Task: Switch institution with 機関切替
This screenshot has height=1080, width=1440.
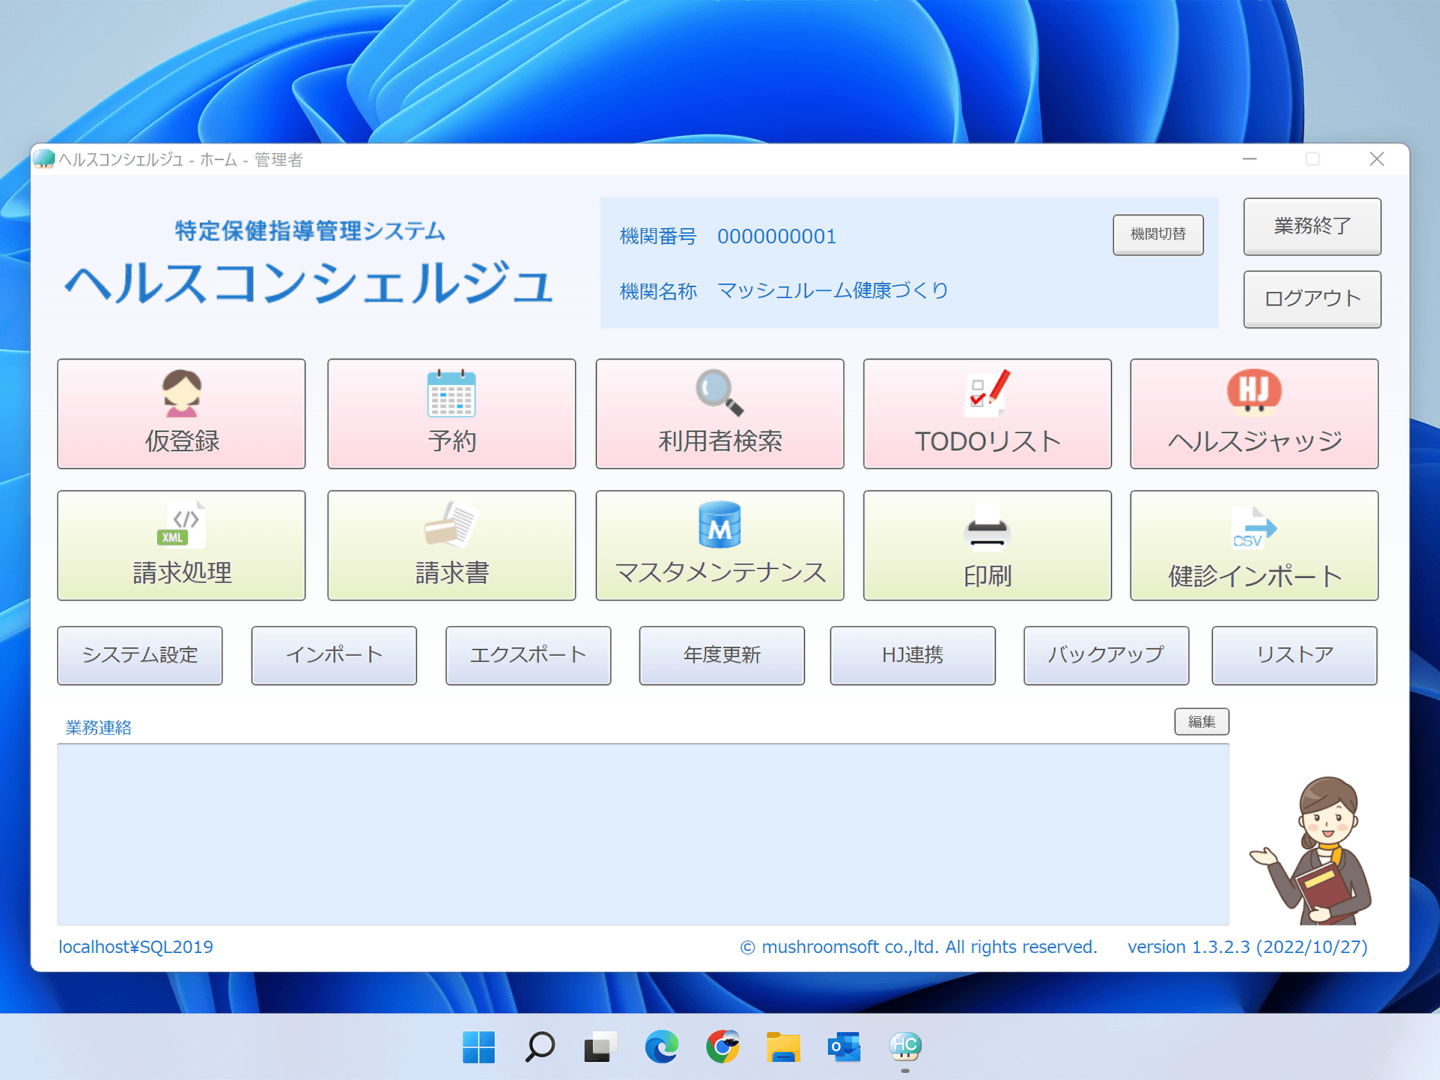Action: 1158,235
